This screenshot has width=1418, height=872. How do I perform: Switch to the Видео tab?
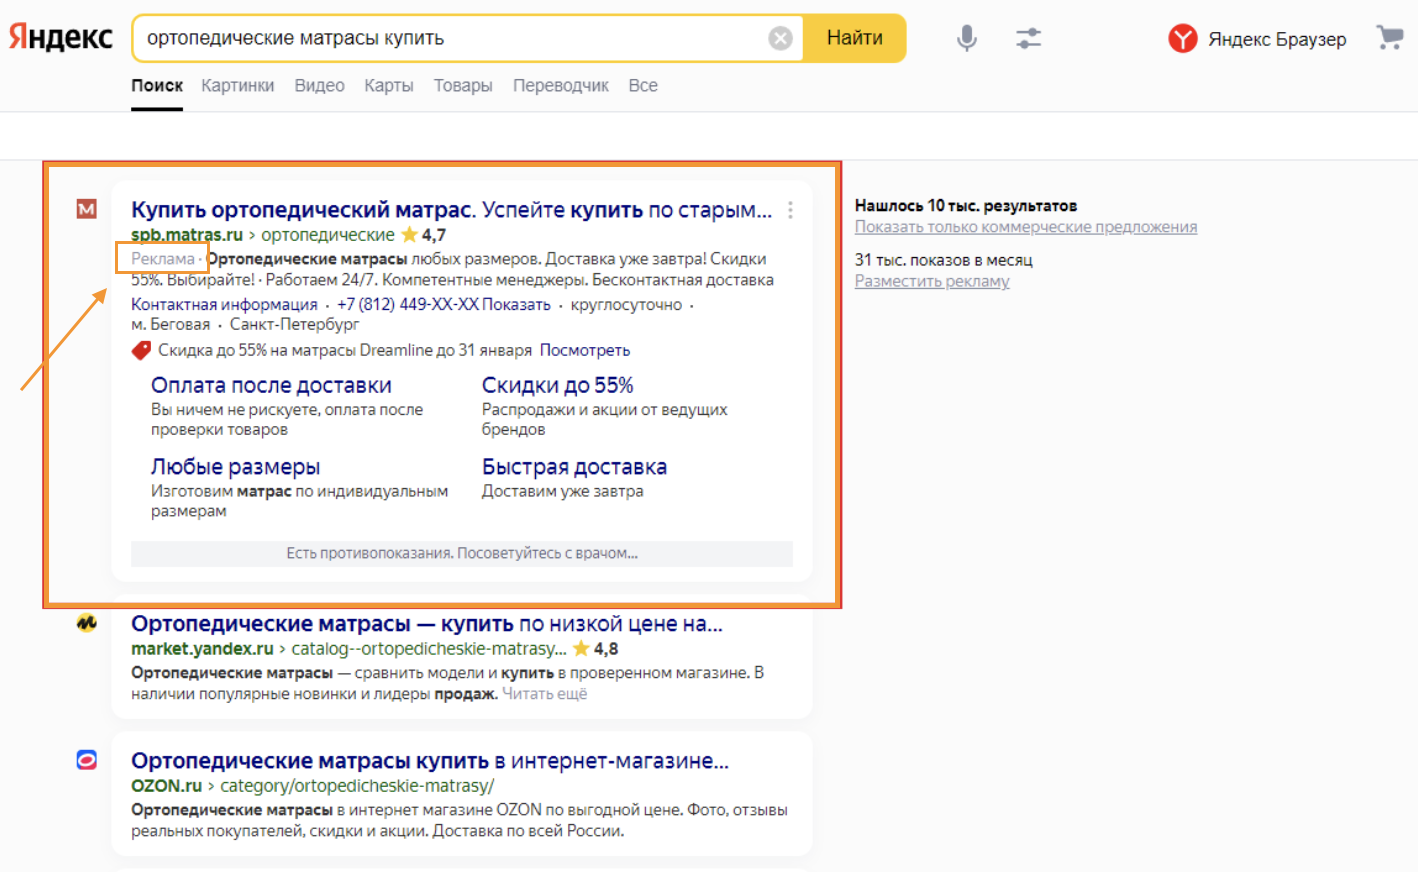pyautogui.click(x=320, y=86)
